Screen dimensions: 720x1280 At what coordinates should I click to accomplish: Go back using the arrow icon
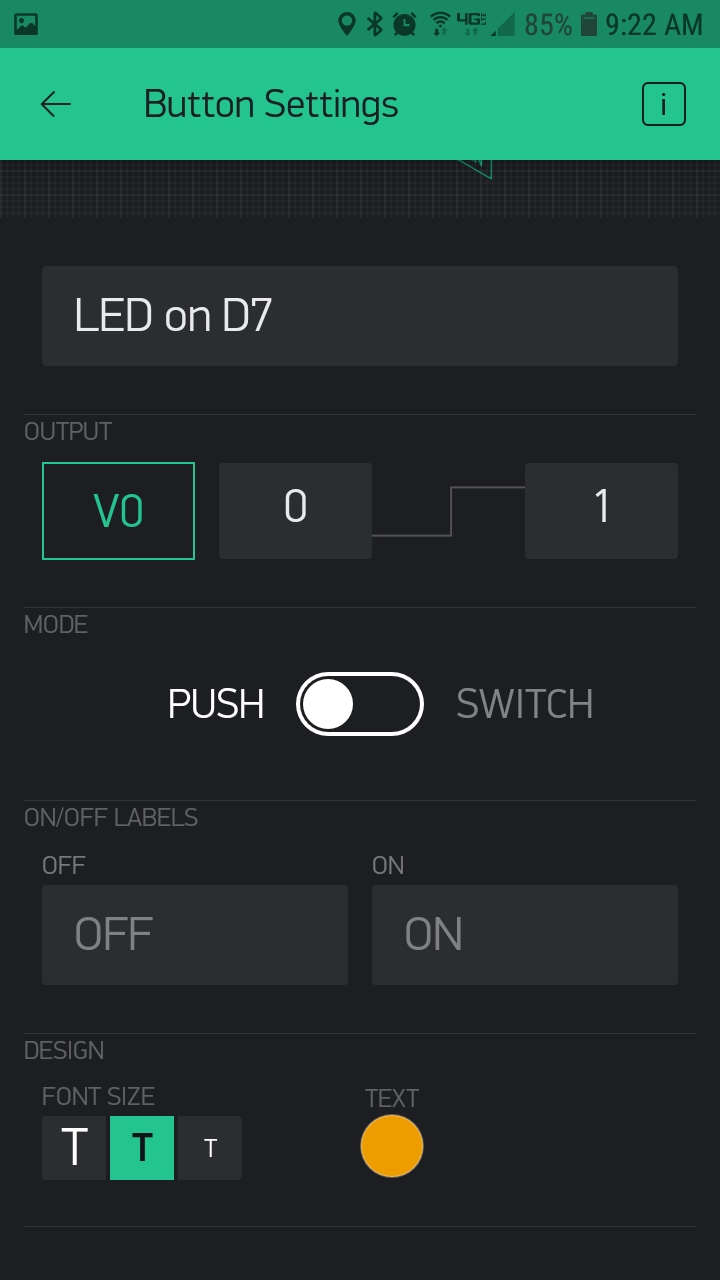coord(56,104)
